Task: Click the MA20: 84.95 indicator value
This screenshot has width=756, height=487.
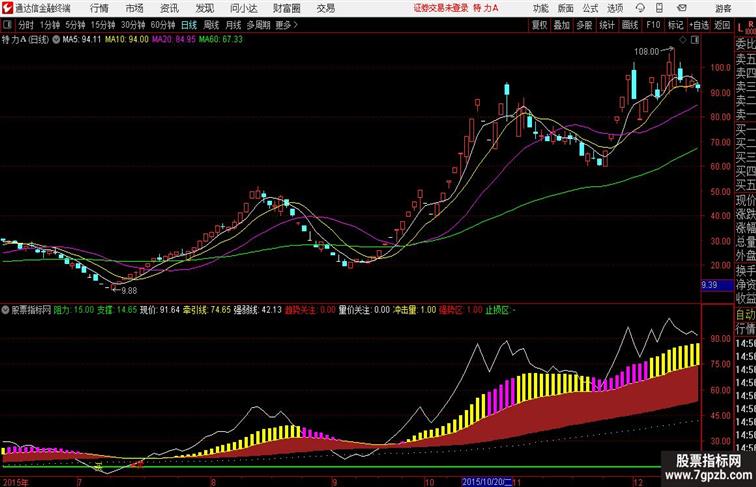Action: pos(174,40)
